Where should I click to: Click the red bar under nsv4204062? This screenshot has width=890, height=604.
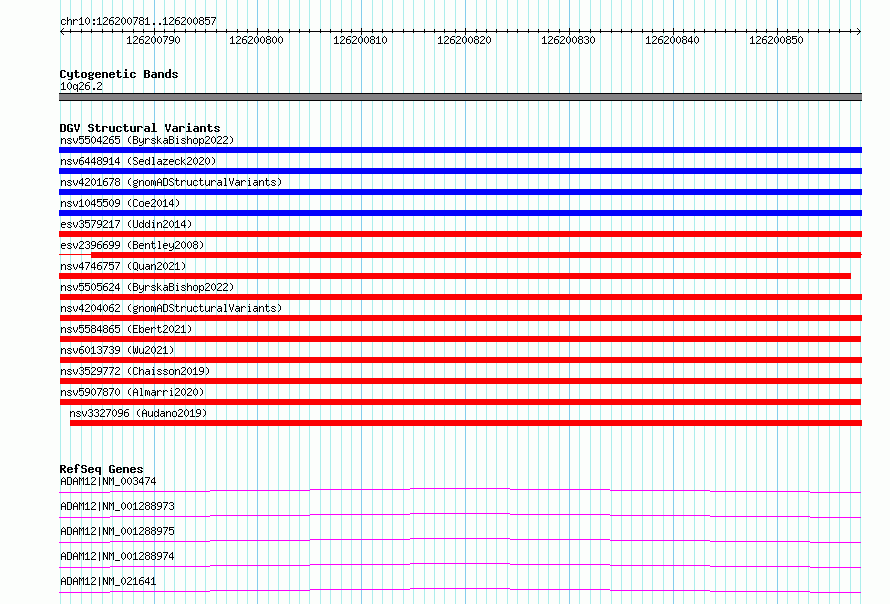(460, 318)
